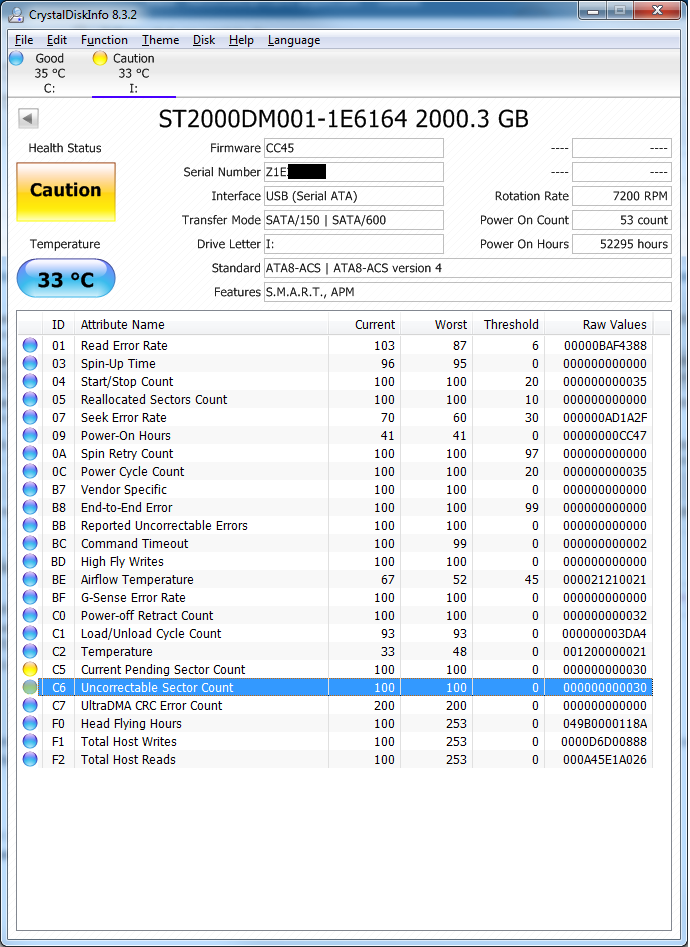This screenshot has height=947, width=690.
Task: Click status orb beside Command Timeout
Action: point(30,544)
